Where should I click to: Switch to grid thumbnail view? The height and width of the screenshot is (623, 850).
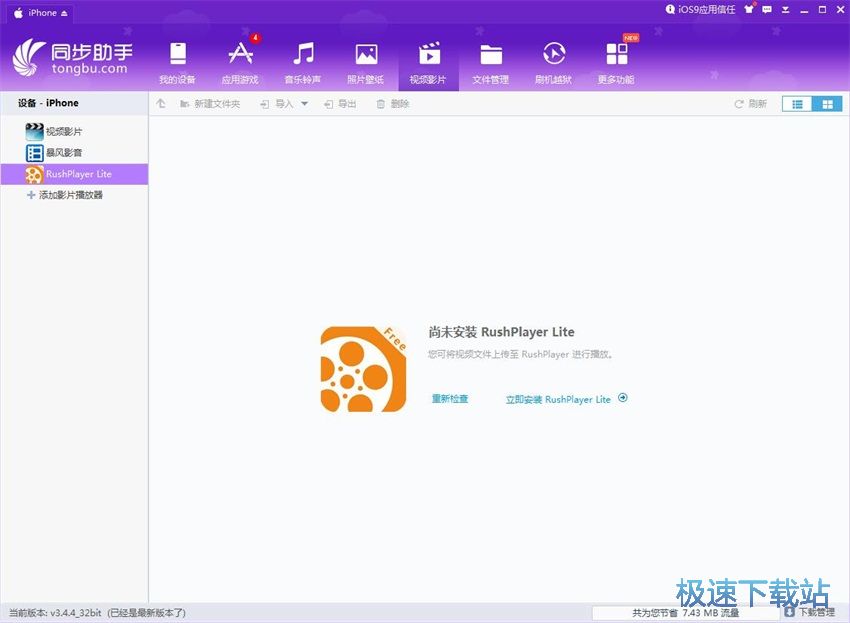tap(827, 104)
